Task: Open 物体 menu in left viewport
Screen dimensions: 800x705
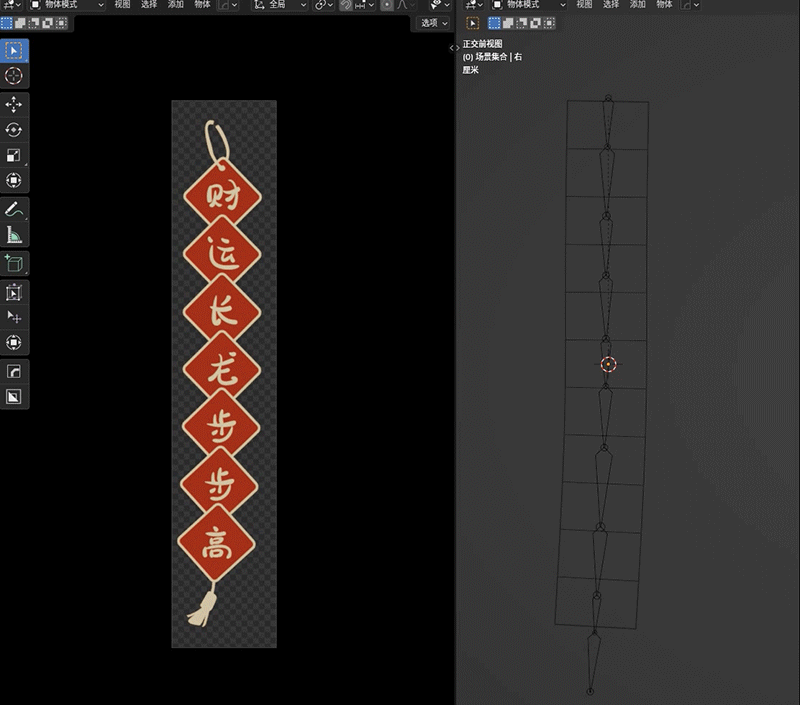Action: (202, 5)
